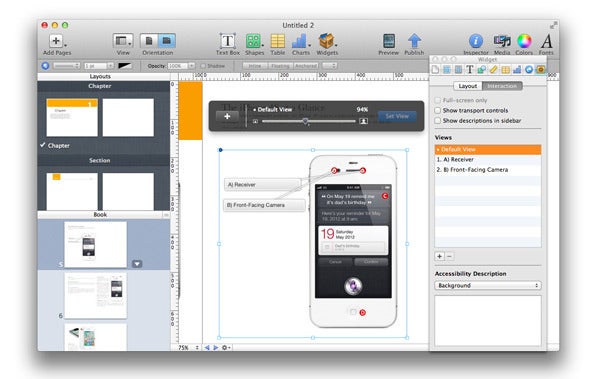Image resolution: width=606 pixels, height=379 pixels.
Task: Open the 75% zoom level dropdown
Action: coord(188,348)
